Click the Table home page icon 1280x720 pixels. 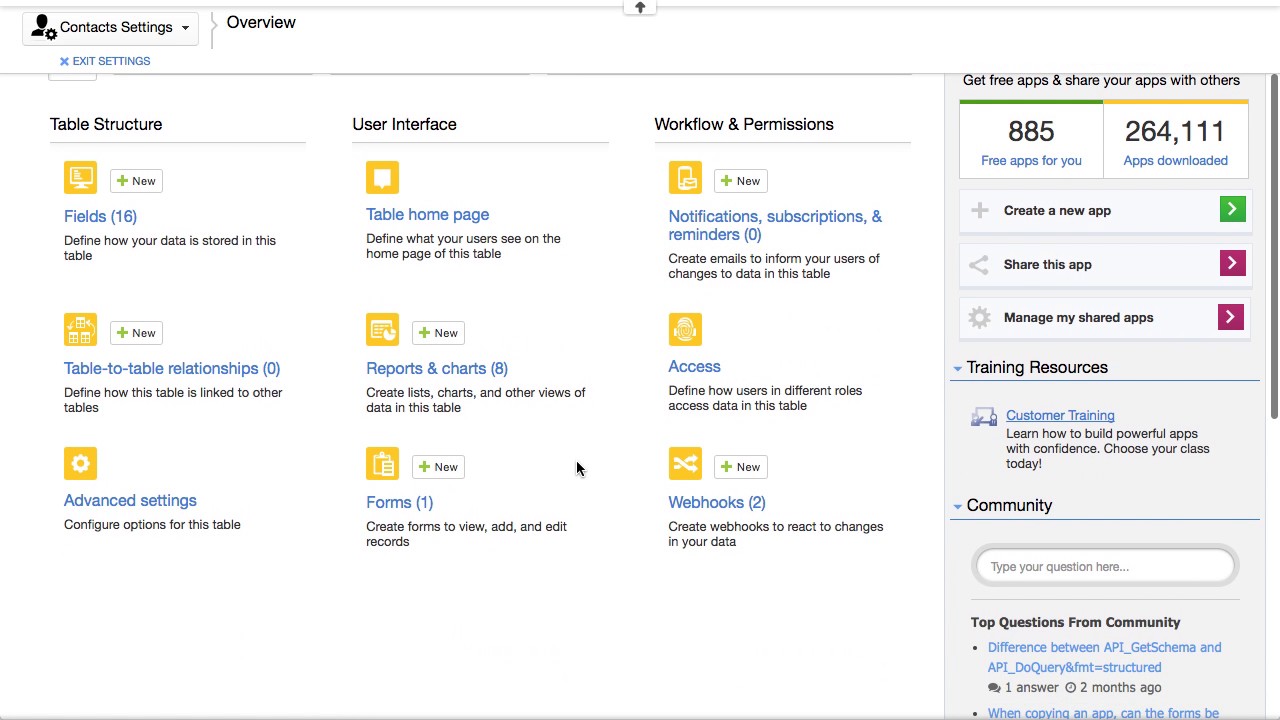point(382,178)
